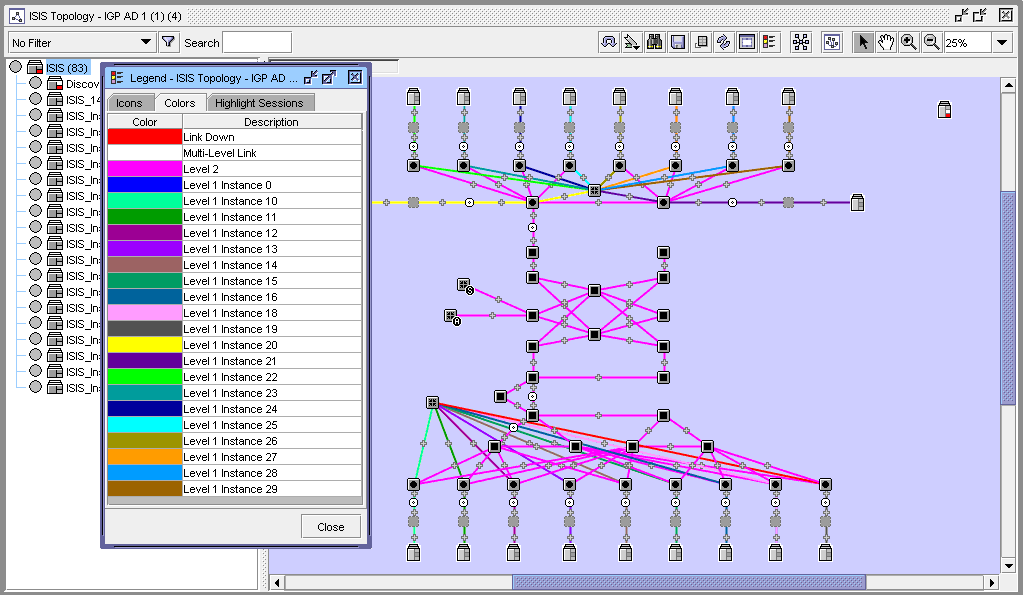This screenshot has width=1023, height=595.
Task: Click the zoom in magnifier
Action: (x=908, y=42)
